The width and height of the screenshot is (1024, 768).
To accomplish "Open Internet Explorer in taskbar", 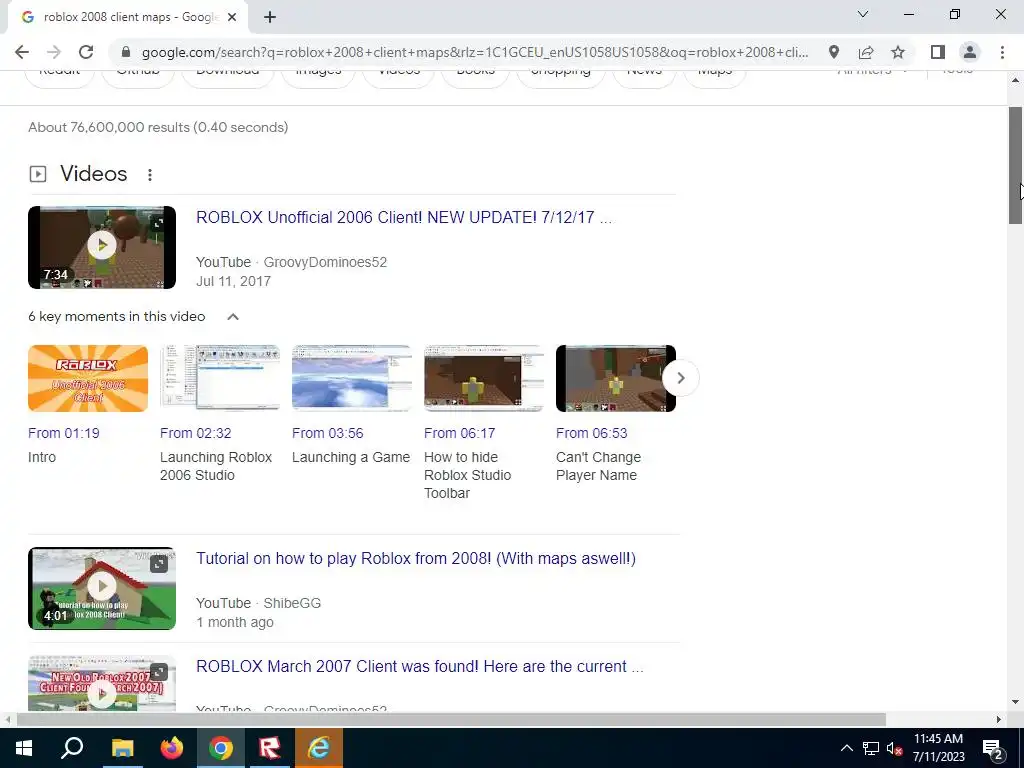I will (319, 748).
